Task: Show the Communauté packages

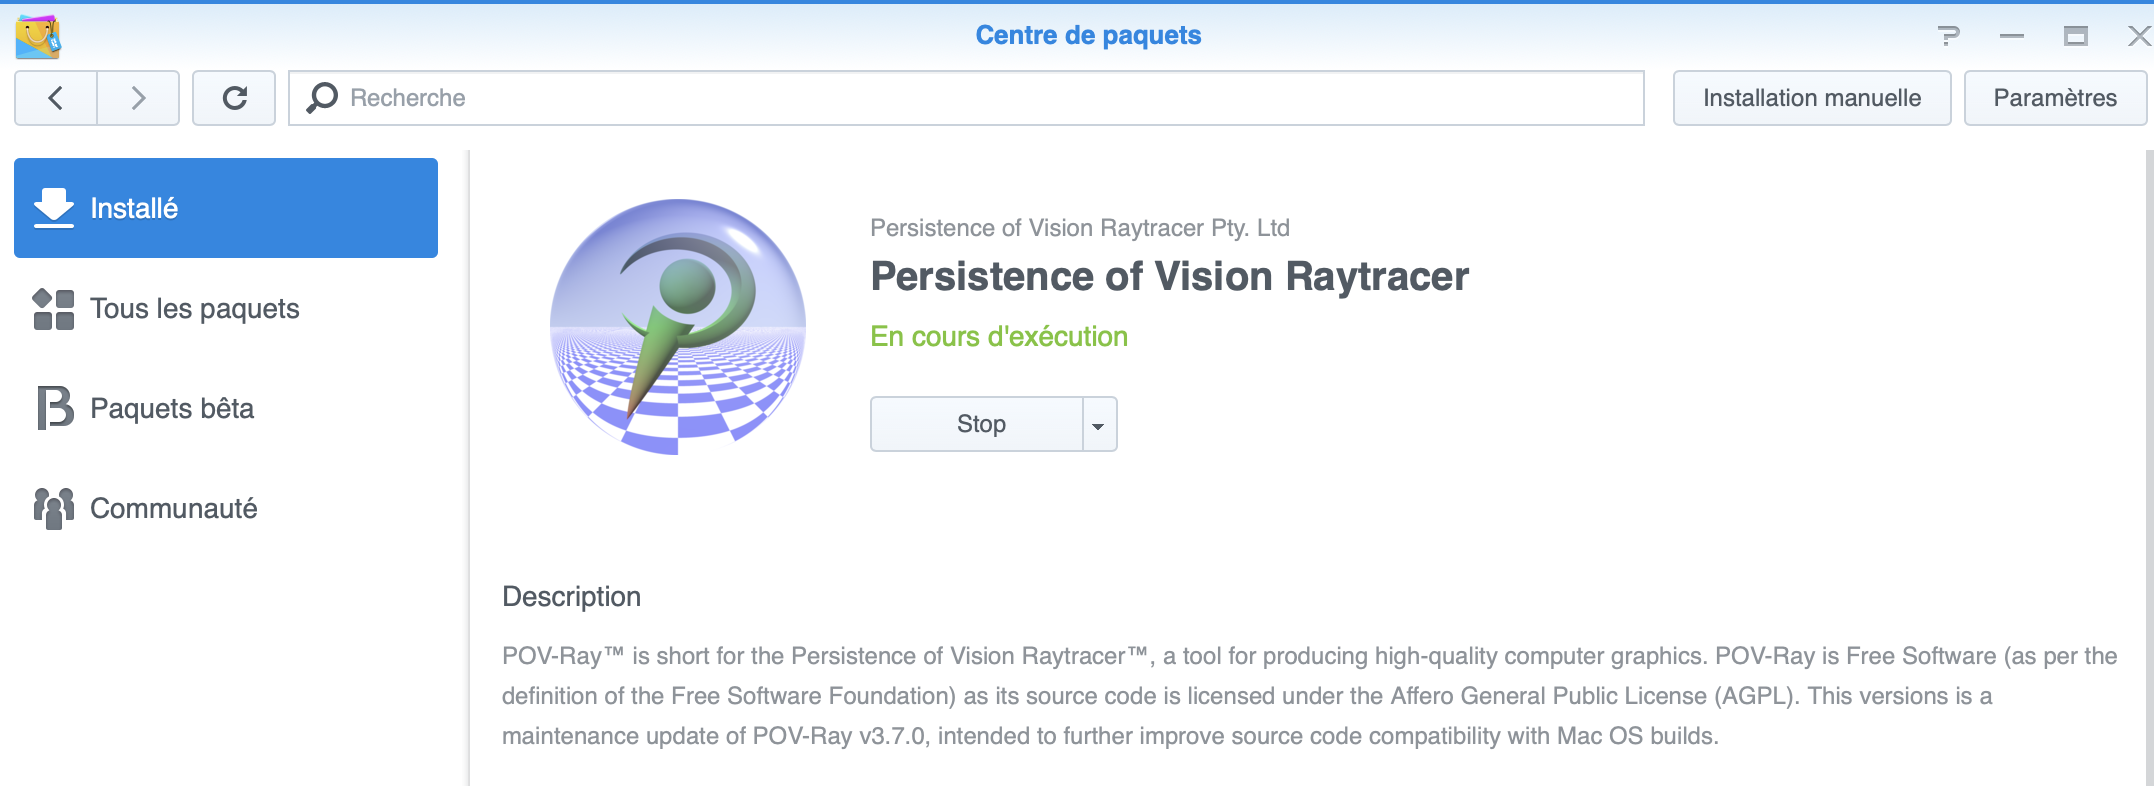Action: point(173,509)
